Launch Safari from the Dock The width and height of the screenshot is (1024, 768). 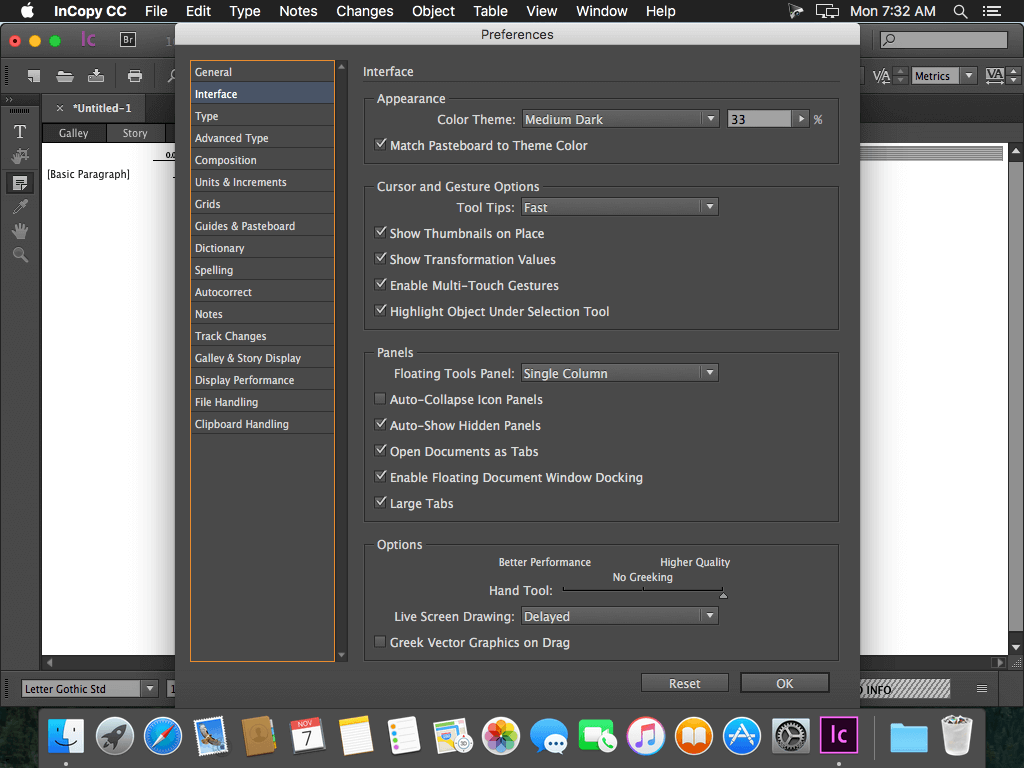(163, 737)
